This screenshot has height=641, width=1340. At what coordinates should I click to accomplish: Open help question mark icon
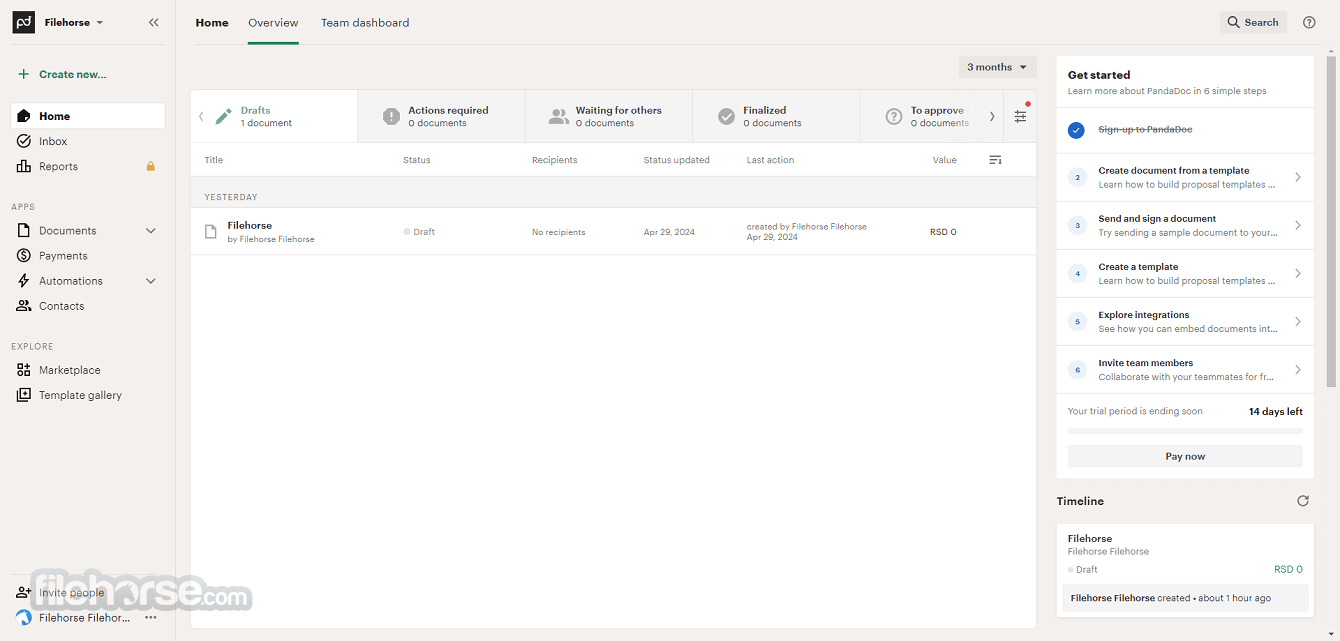[1309, 22]
